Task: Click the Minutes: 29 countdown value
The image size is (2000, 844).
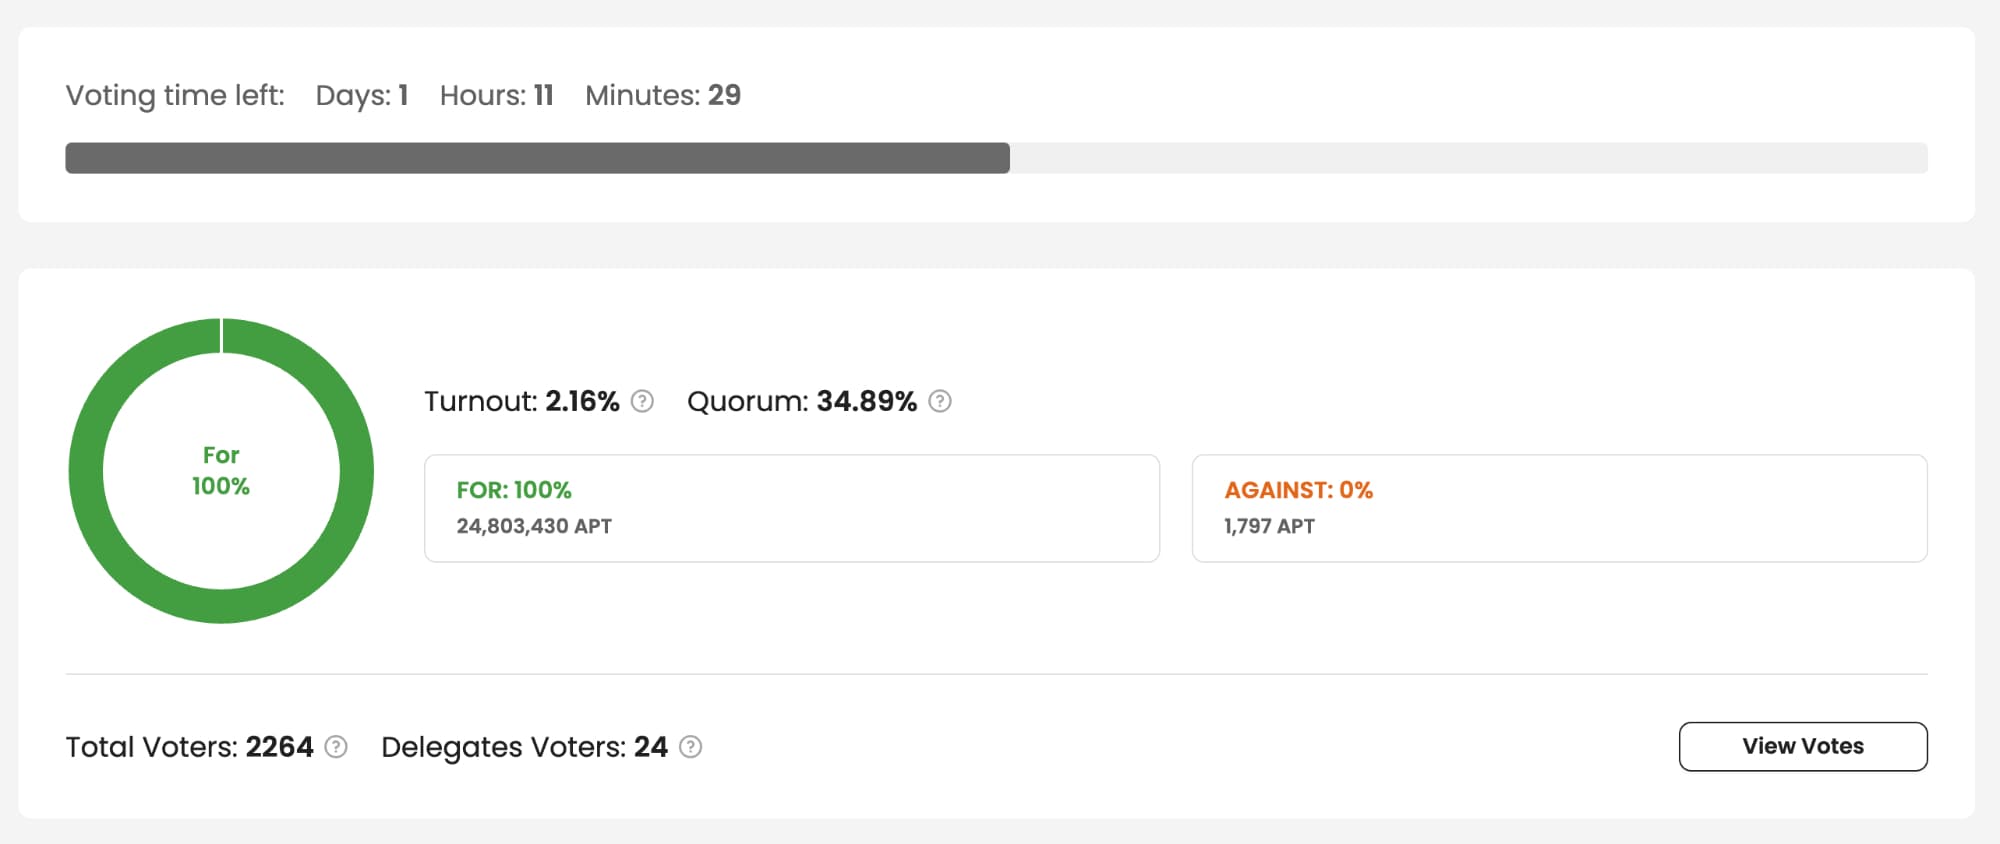Action: tap(663, 95)
